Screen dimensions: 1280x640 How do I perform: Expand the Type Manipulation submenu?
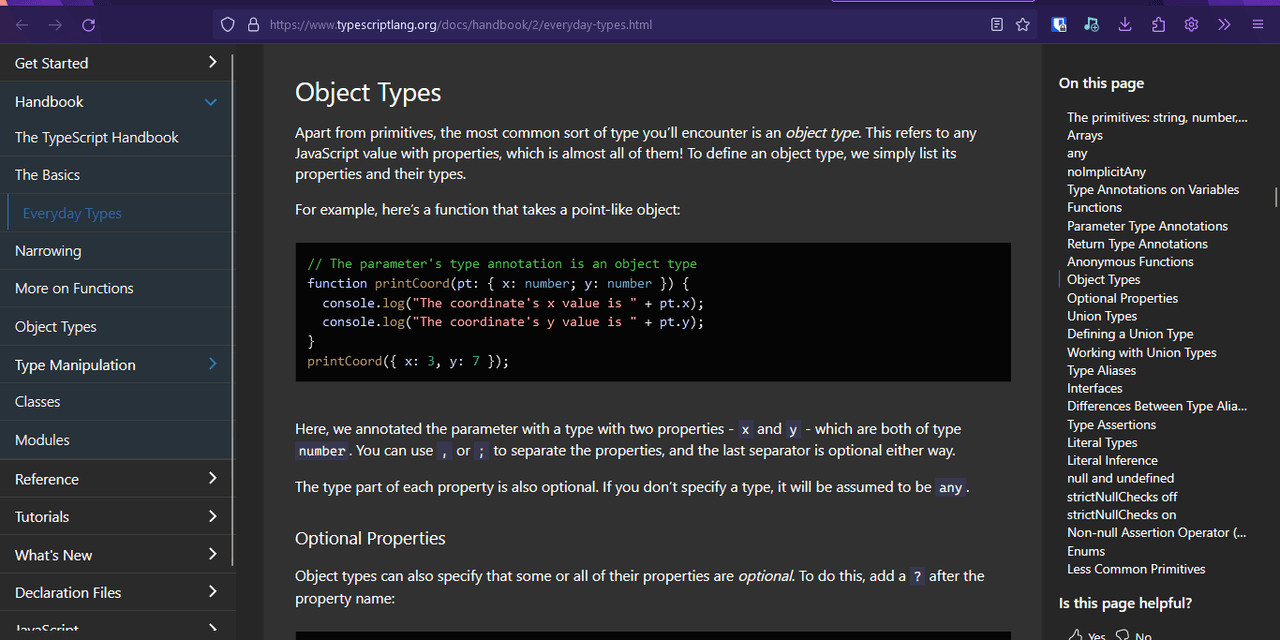pyautogui.click(x=212, y=365)
